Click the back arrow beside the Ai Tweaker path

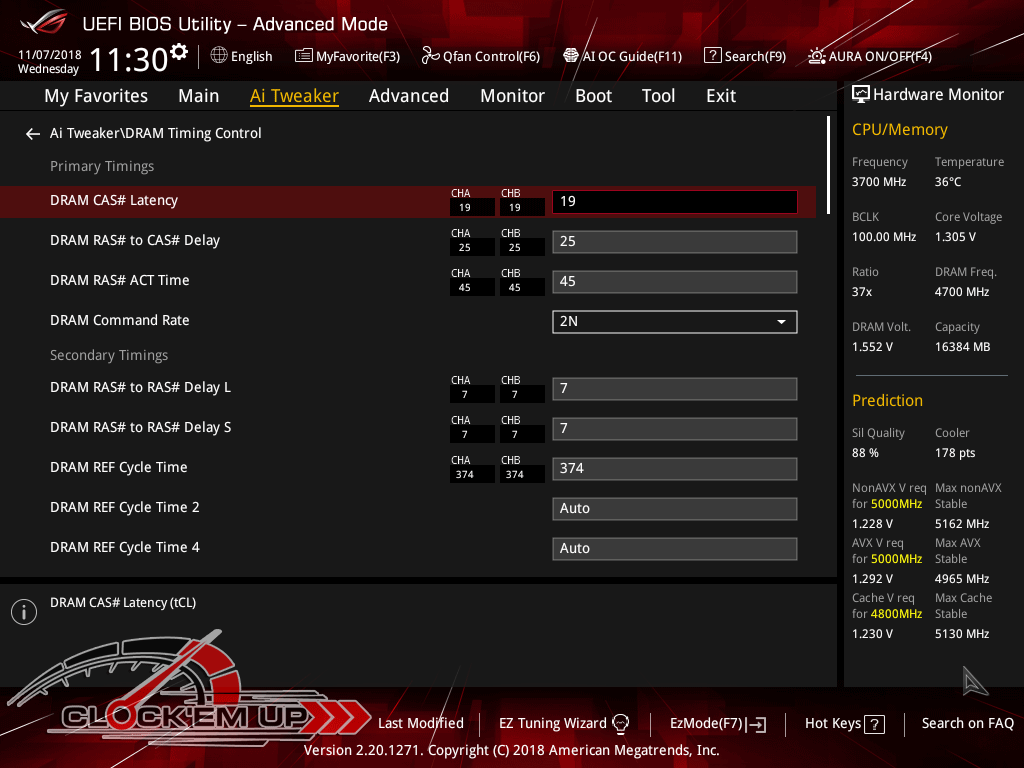pos(33,133)
